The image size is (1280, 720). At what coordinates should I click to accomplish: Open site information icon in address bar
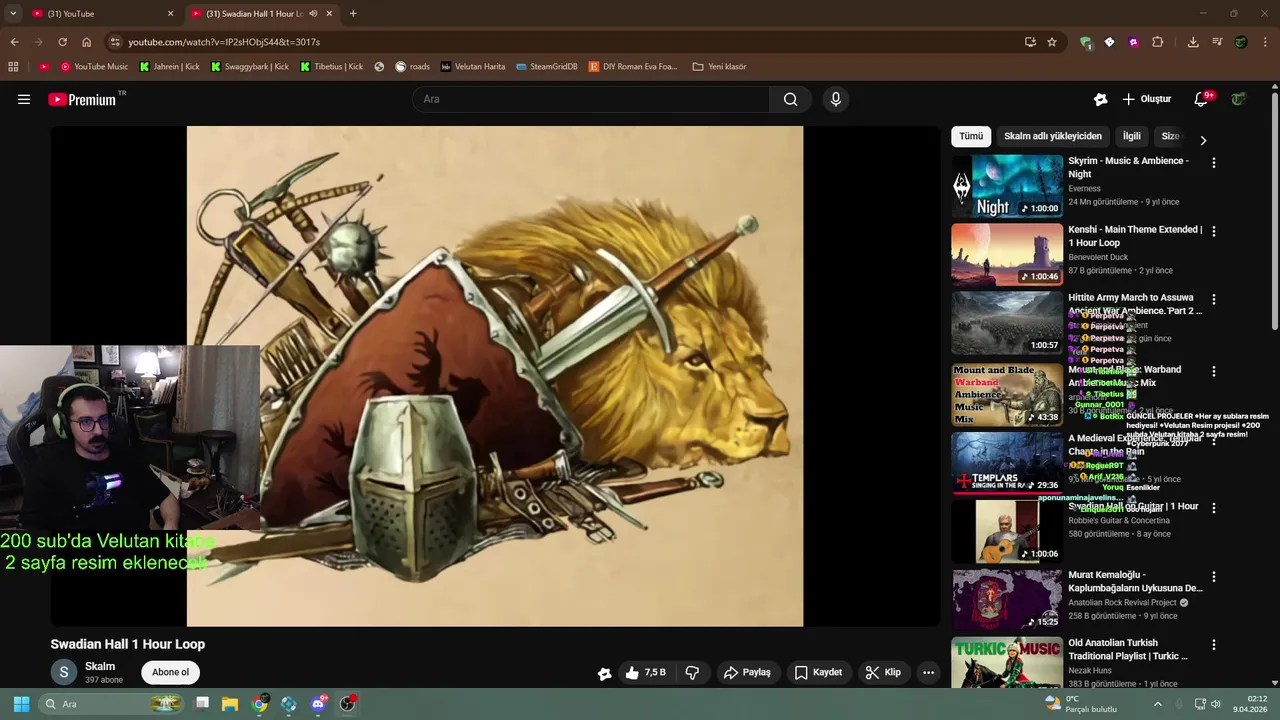point(115,42)
